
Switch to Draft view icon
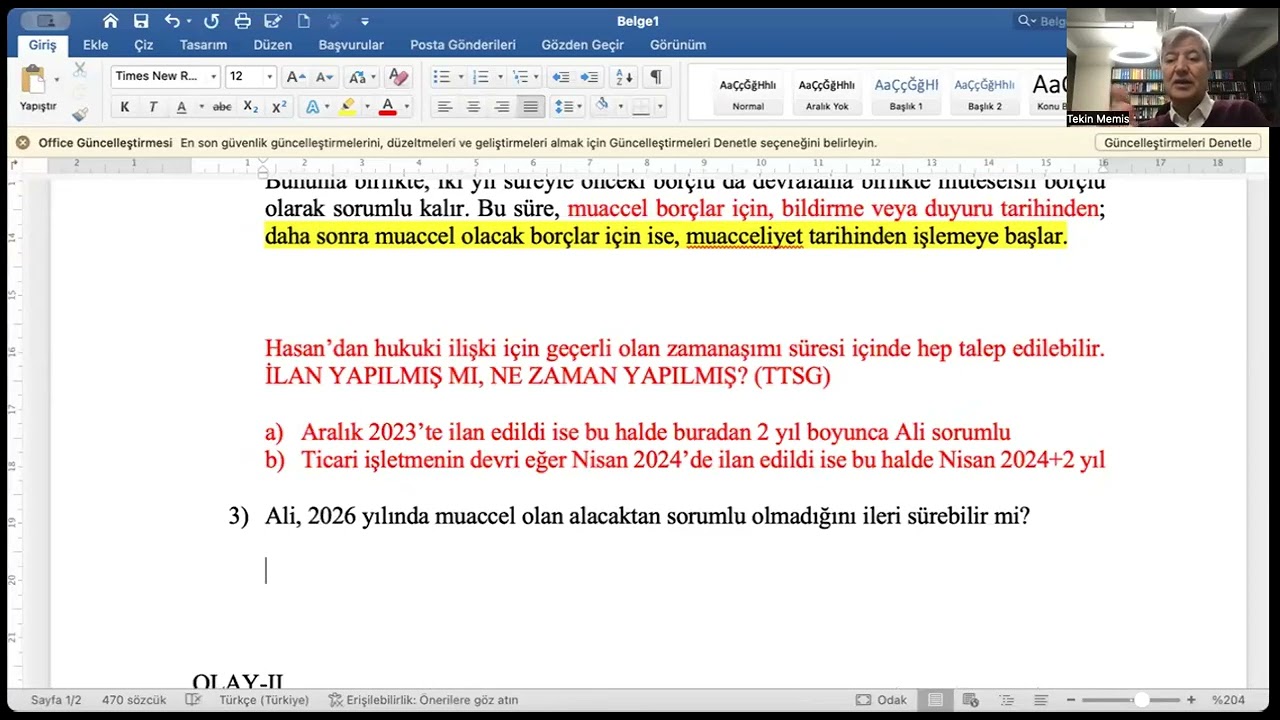(1041, 700)
